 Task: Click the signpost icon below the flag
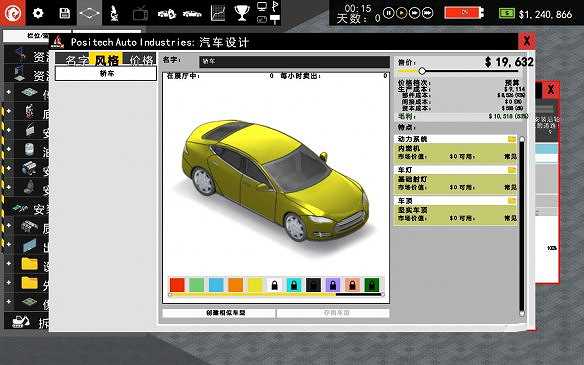[x=275, y=19]
